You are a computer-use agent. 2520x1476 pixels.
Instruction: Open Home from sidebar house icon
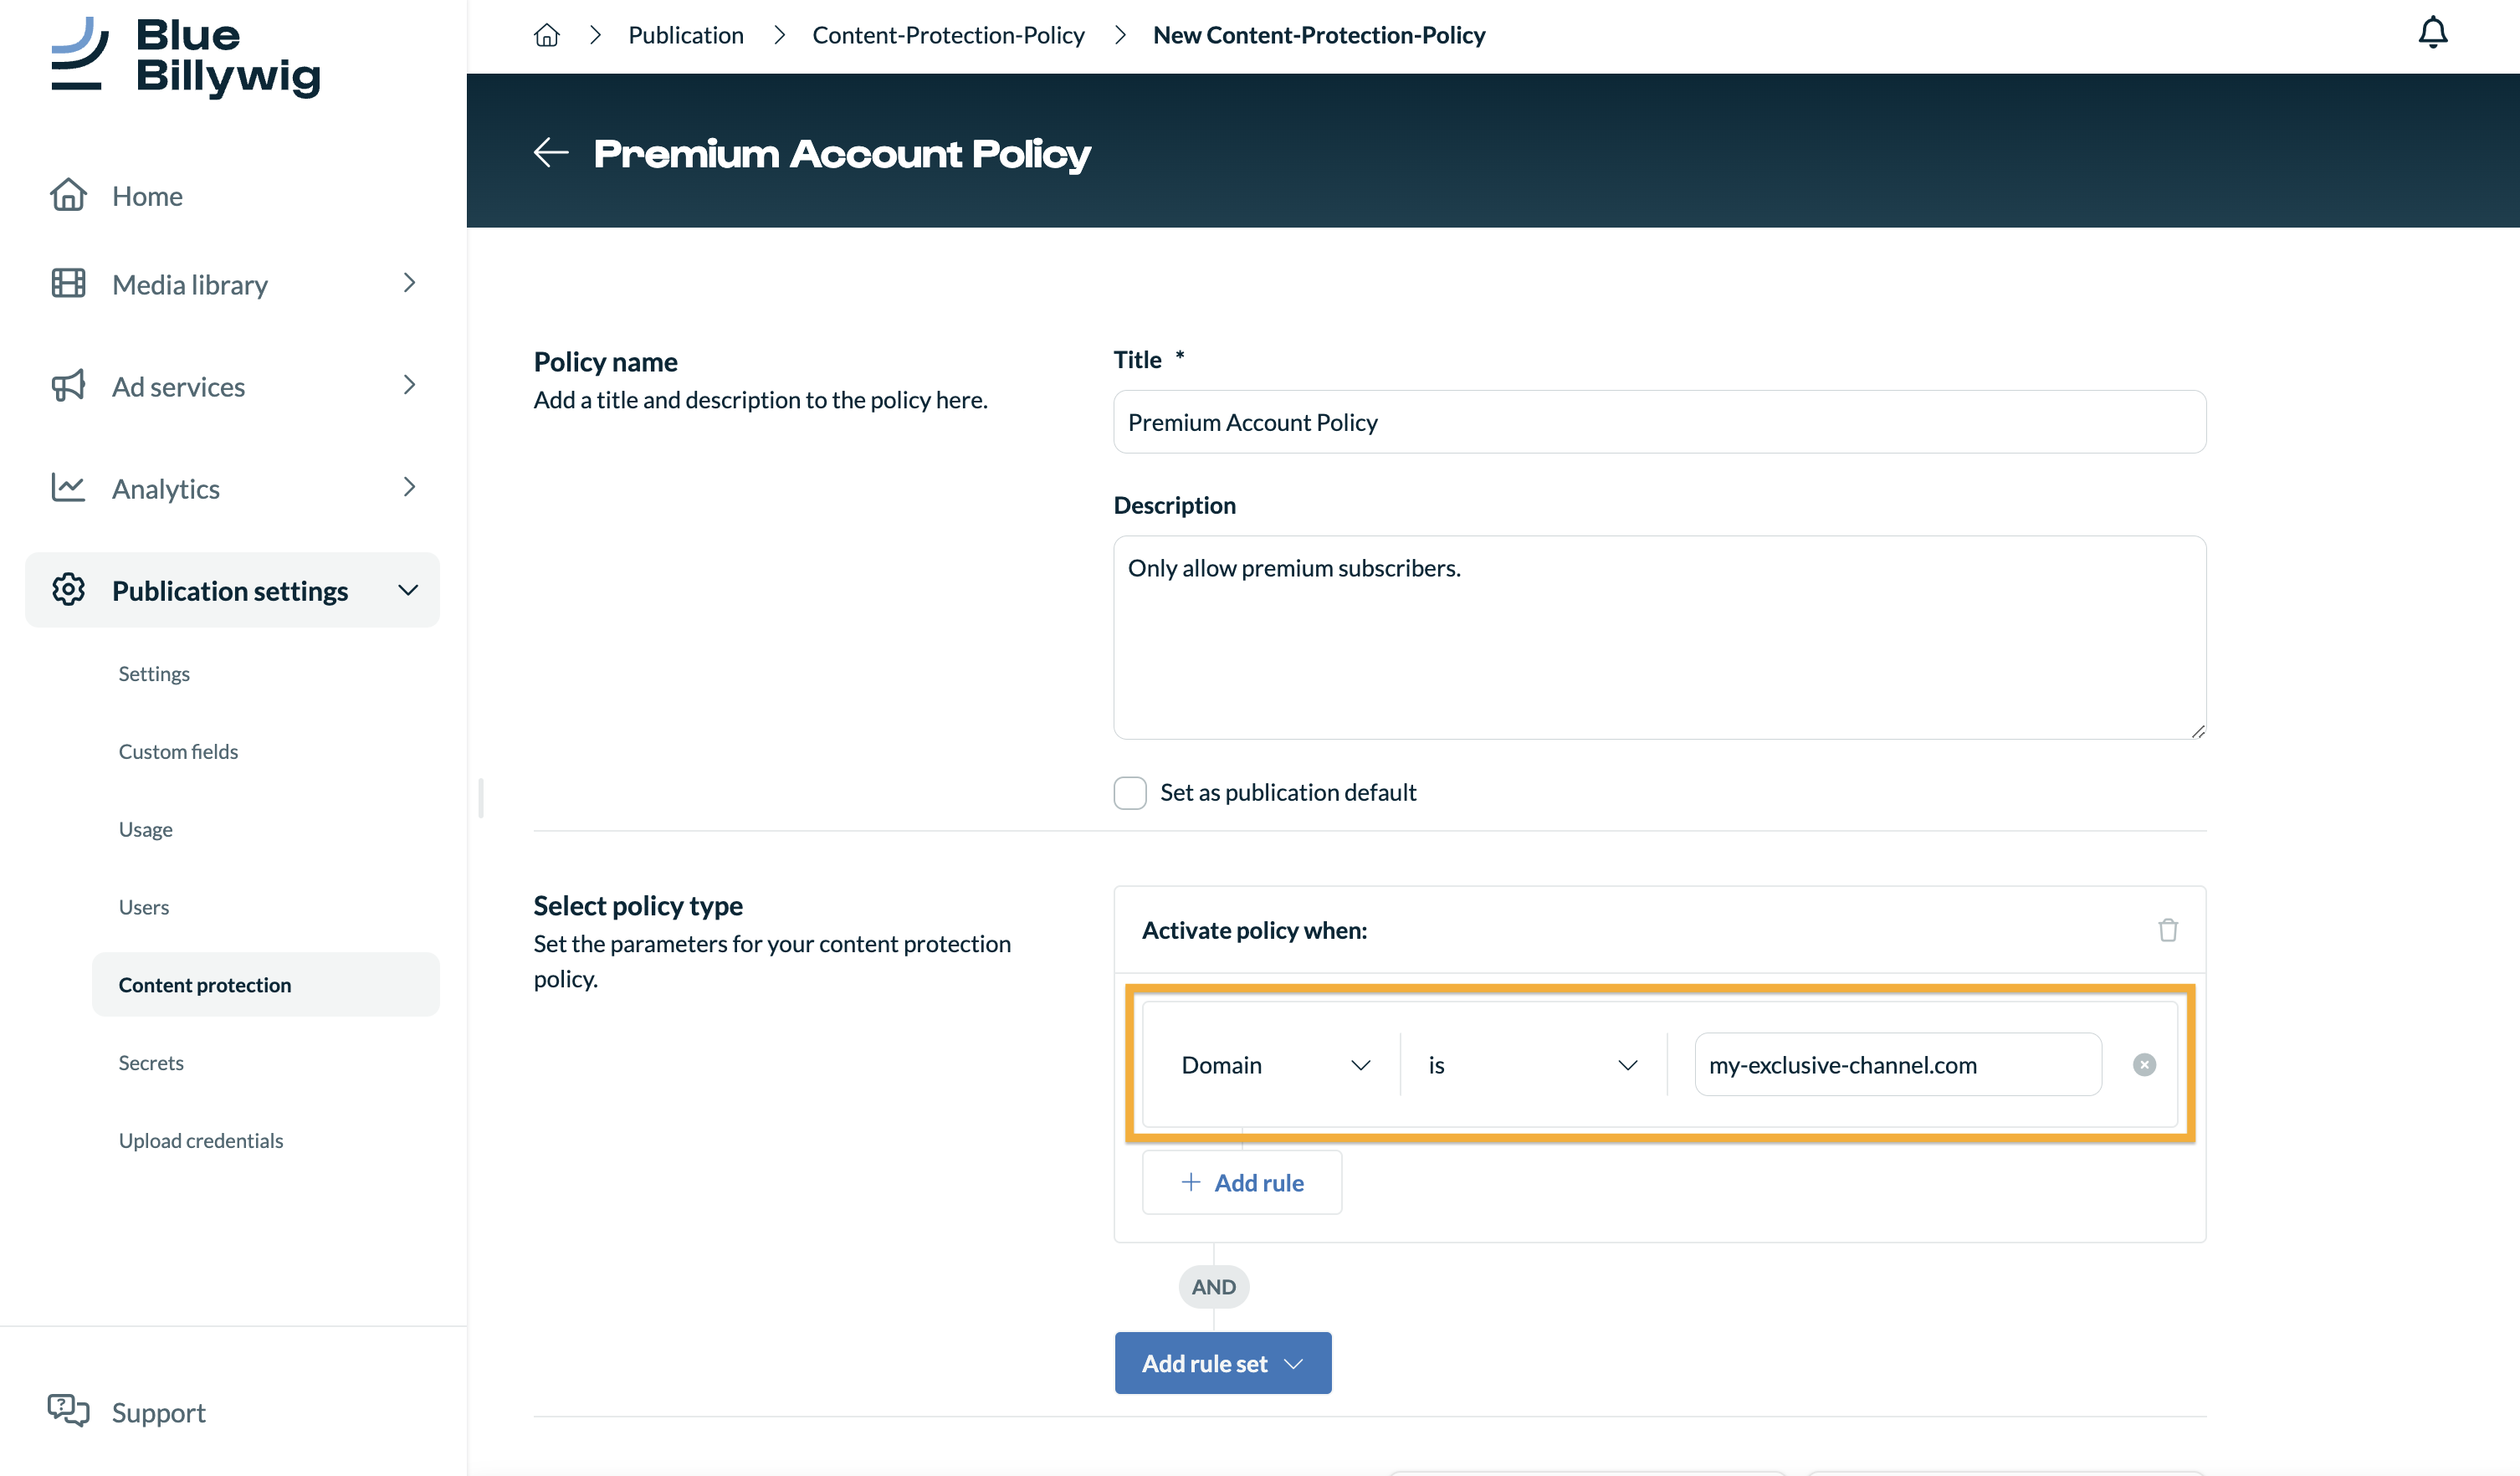[x=68, y=195]
